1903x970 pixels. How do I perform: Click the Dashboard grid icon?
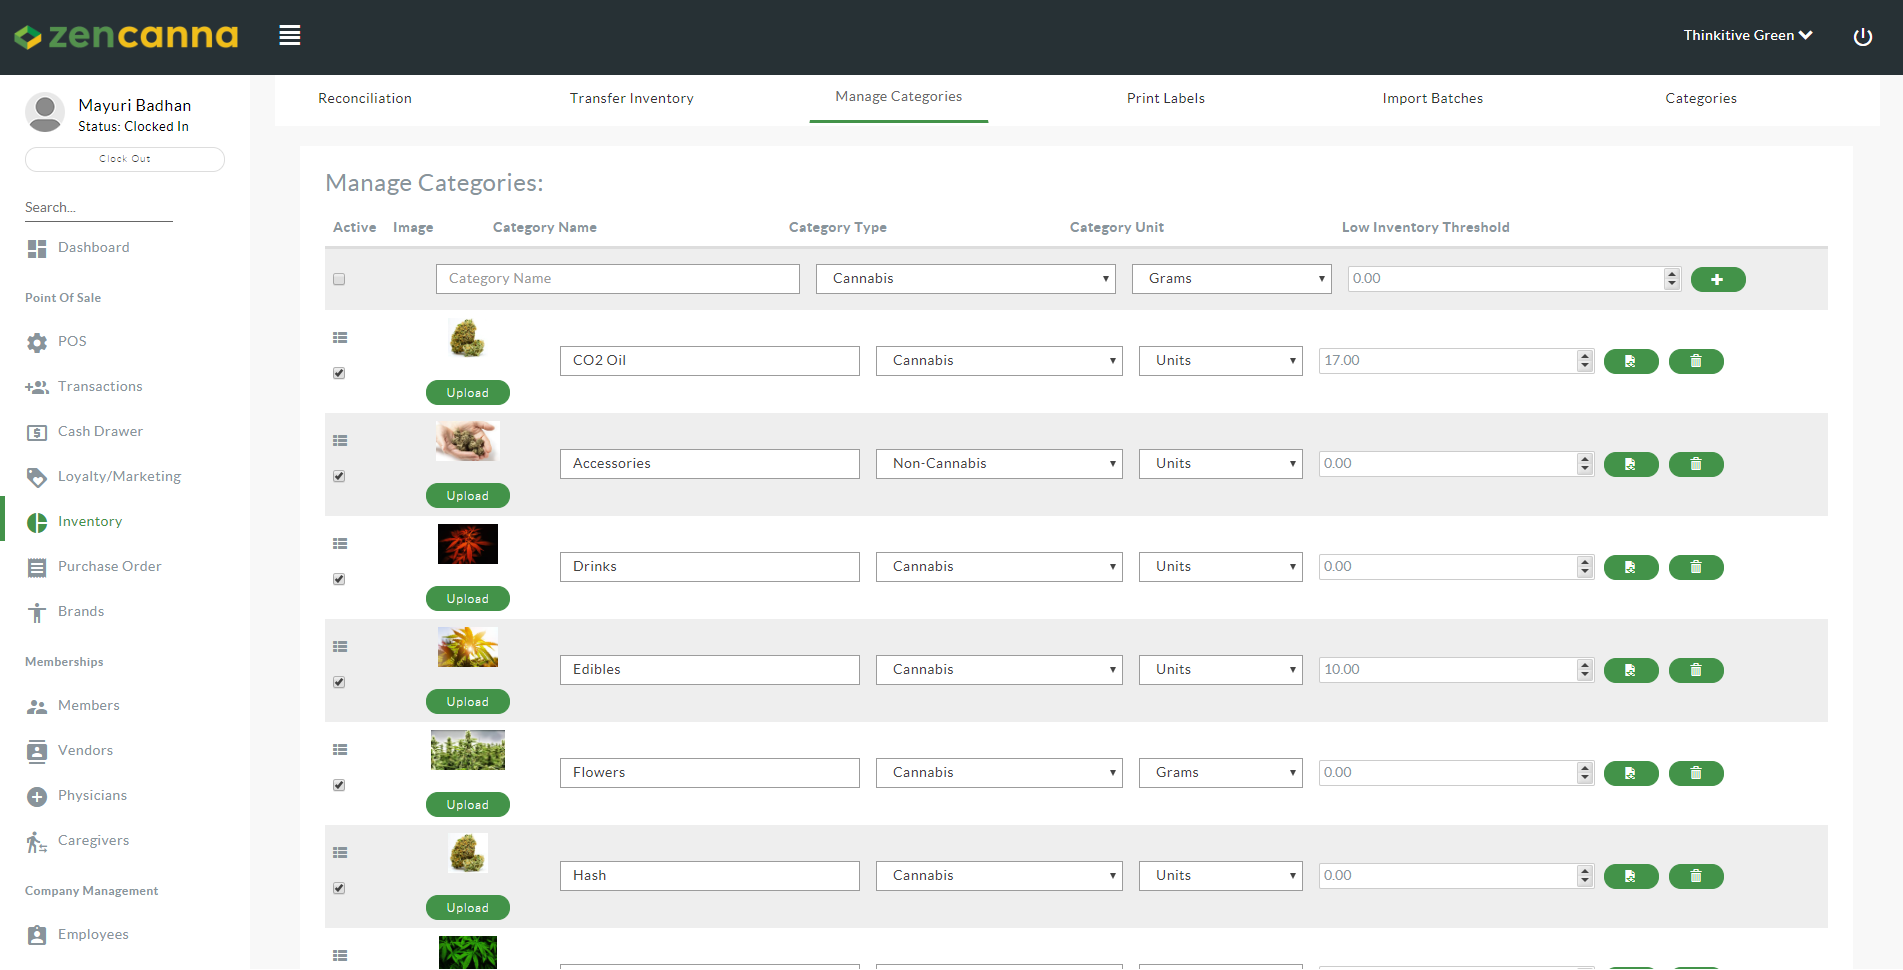(x=37, y=249)
